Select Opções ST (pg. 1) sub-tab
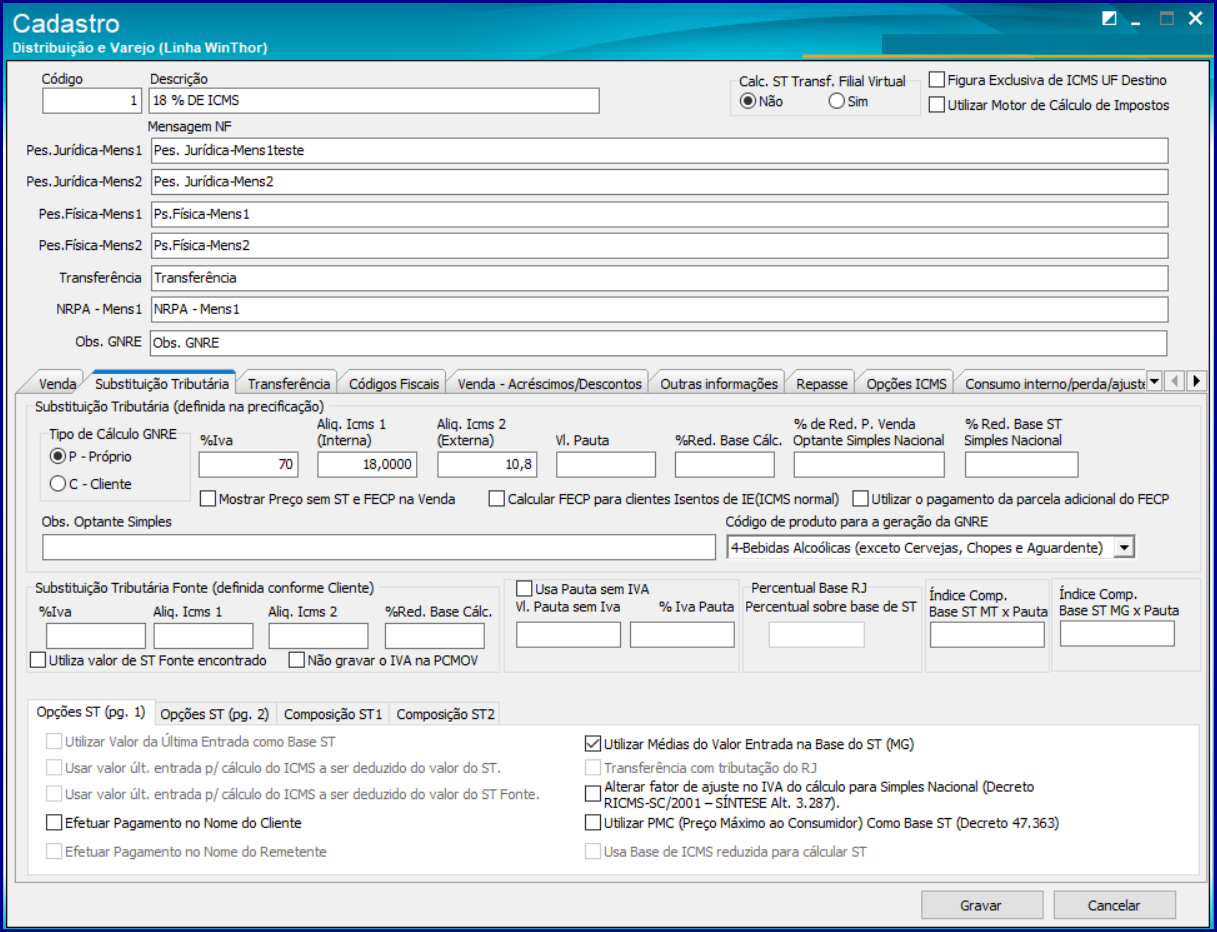 [x=91, y=712]
